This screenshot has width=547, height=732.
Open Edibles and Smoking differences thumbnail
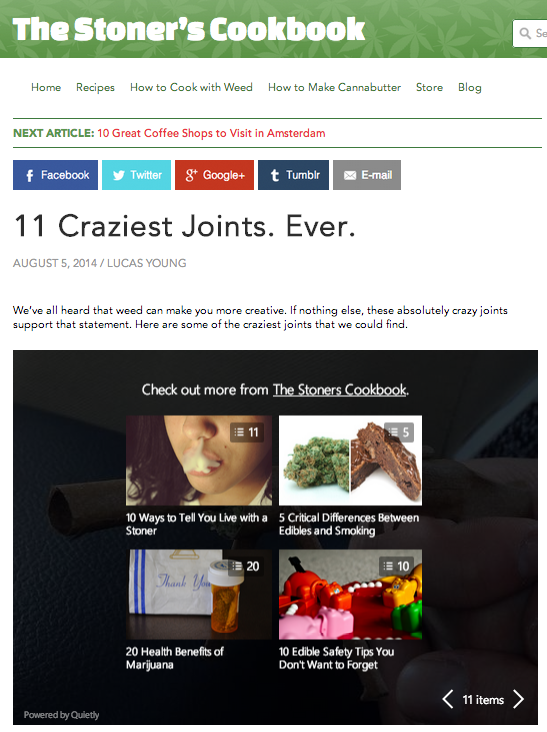[350, 460]
